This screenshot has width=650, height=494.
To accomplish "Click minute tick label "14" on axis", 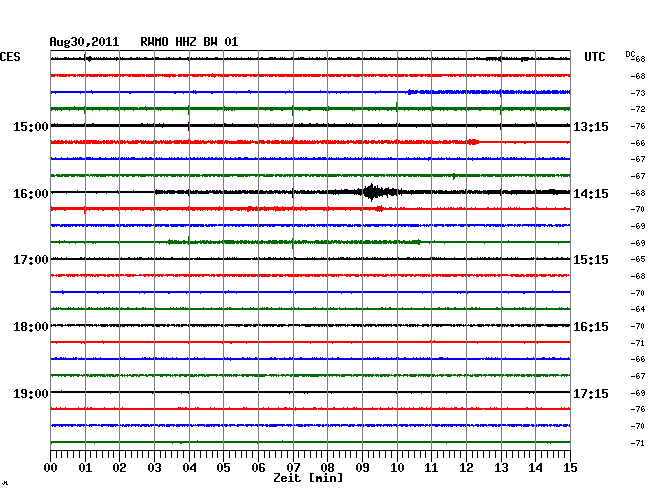I will click(535, 467).
